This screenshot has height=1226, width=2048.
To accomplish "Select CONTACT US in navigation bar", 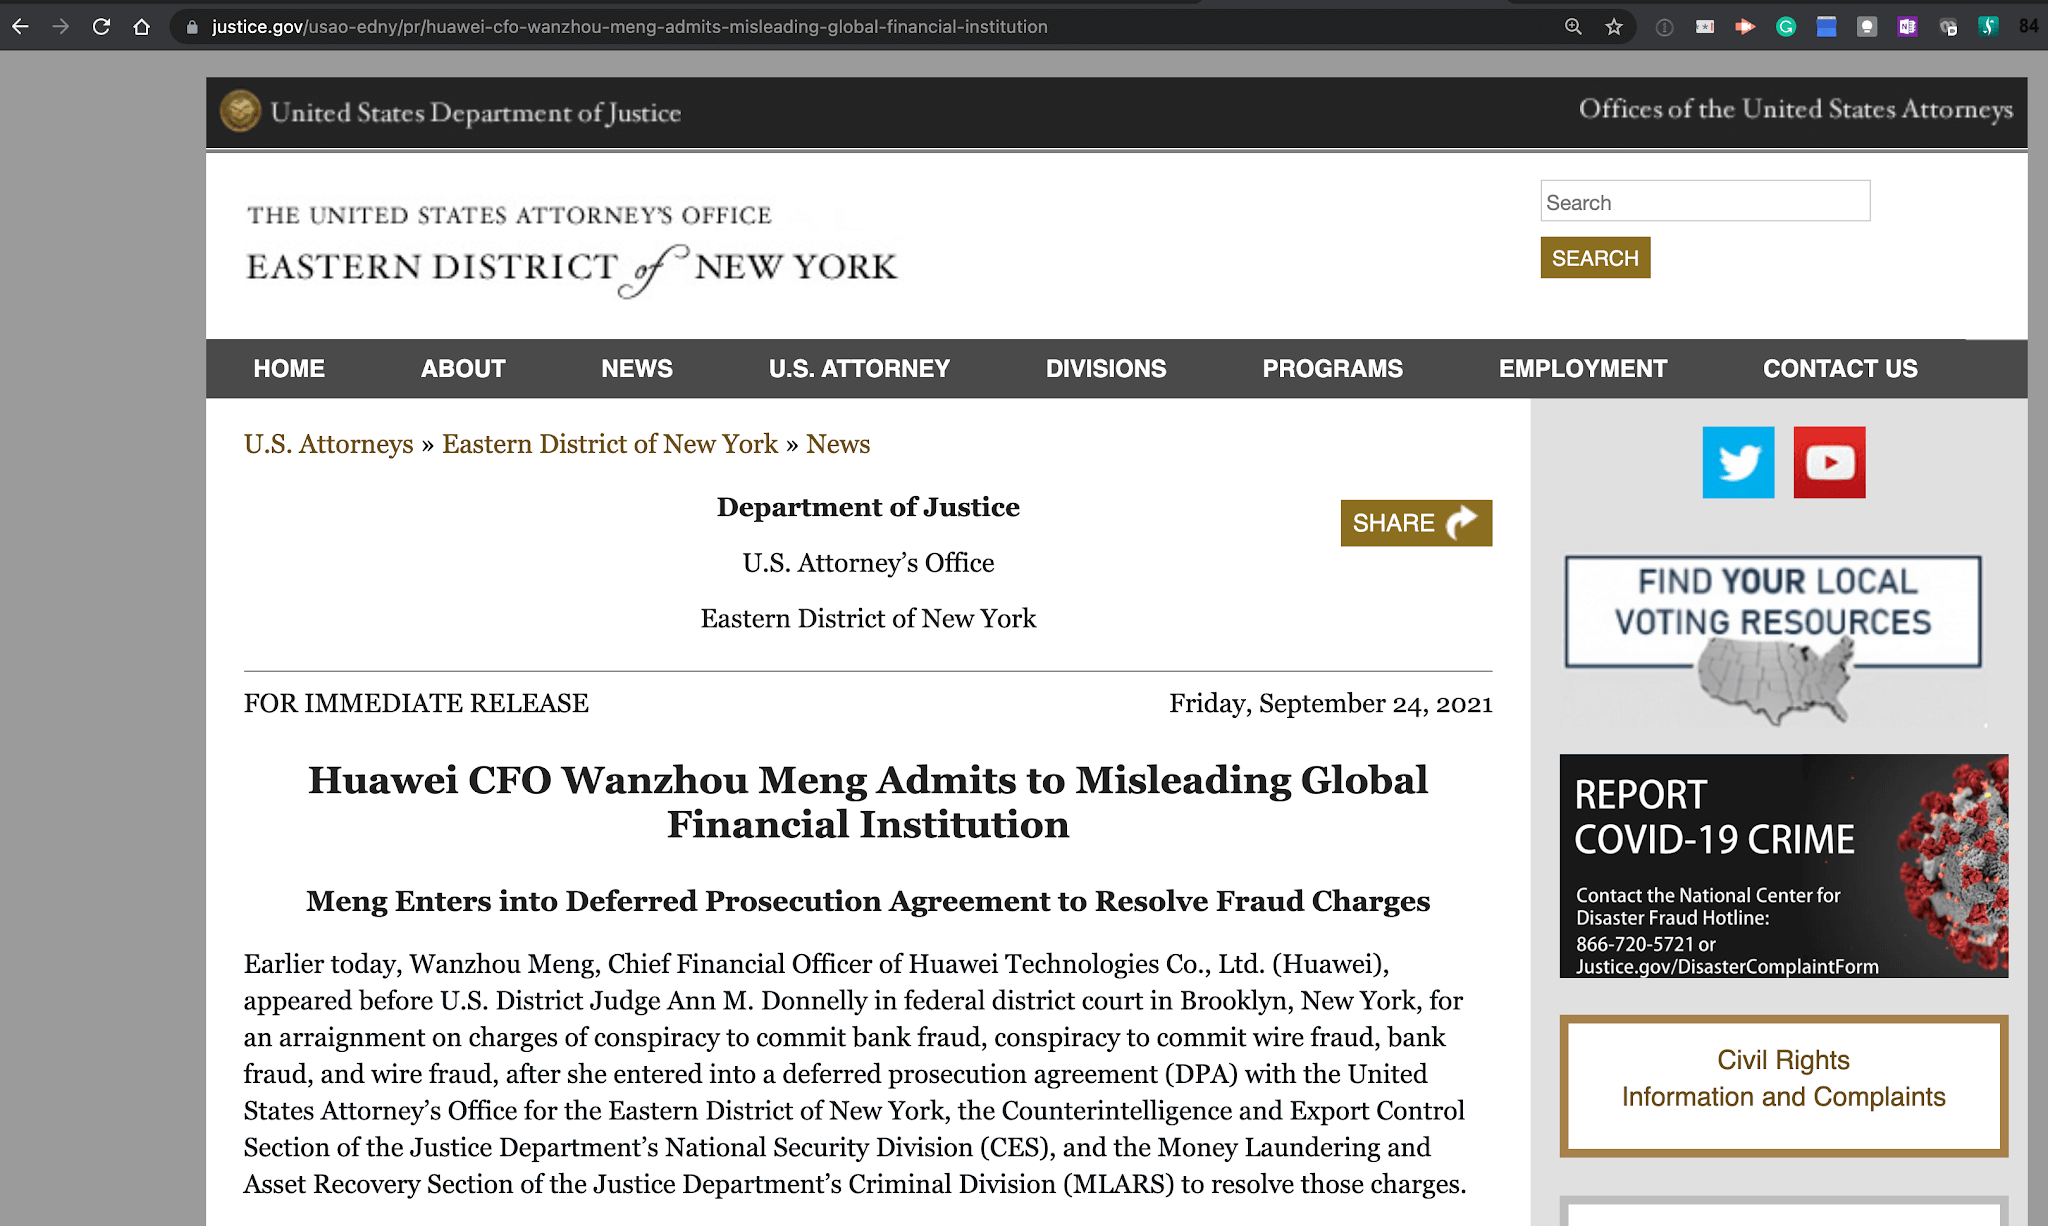I will (x=1839, y=368).
